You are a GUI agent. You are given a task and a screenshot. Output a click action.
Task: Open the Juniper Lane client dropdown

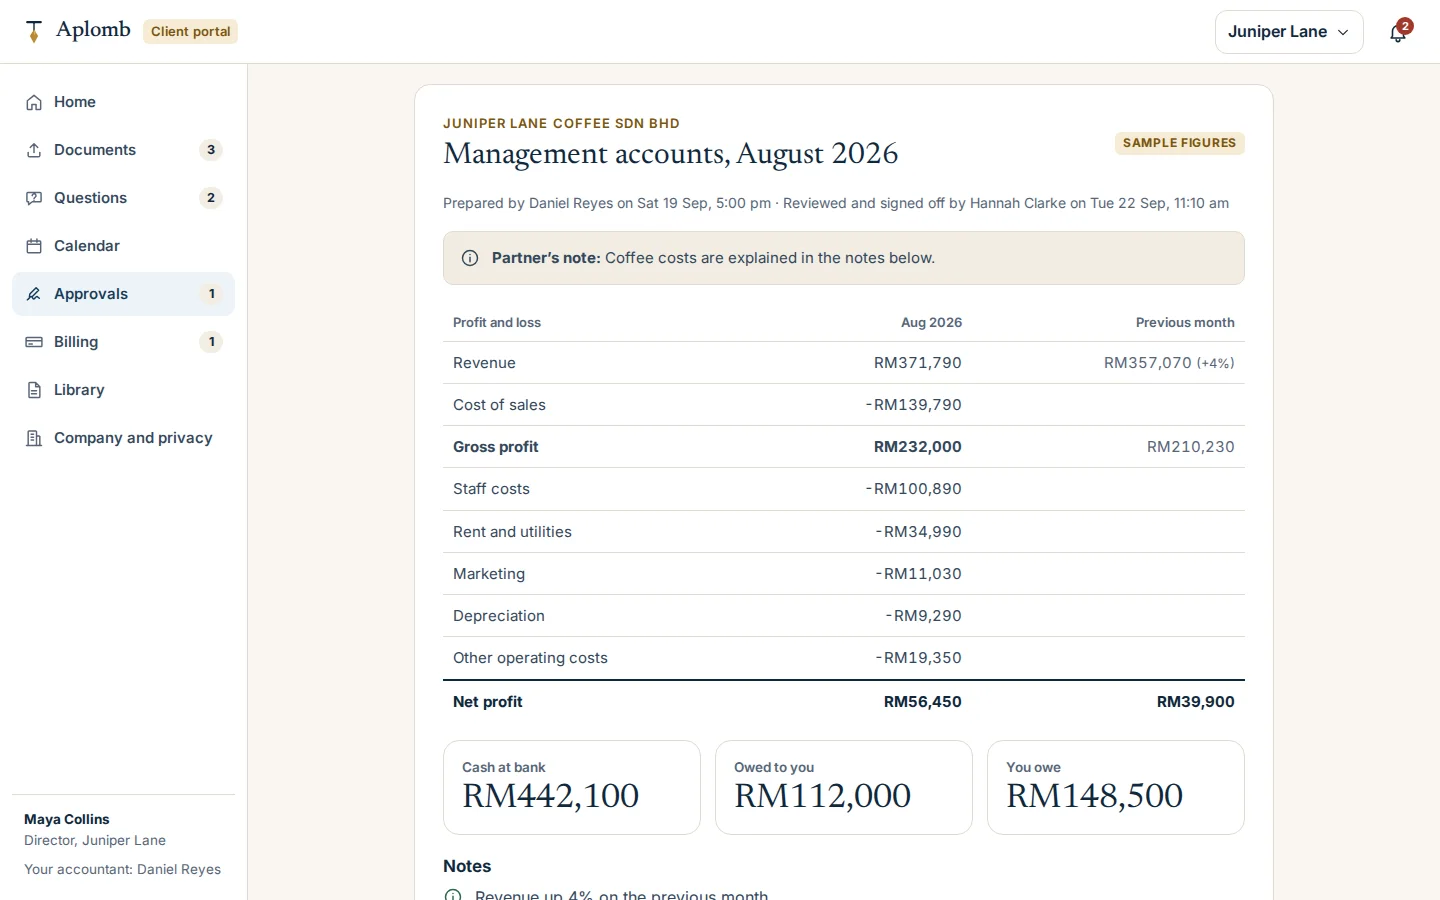(1289, 32)
